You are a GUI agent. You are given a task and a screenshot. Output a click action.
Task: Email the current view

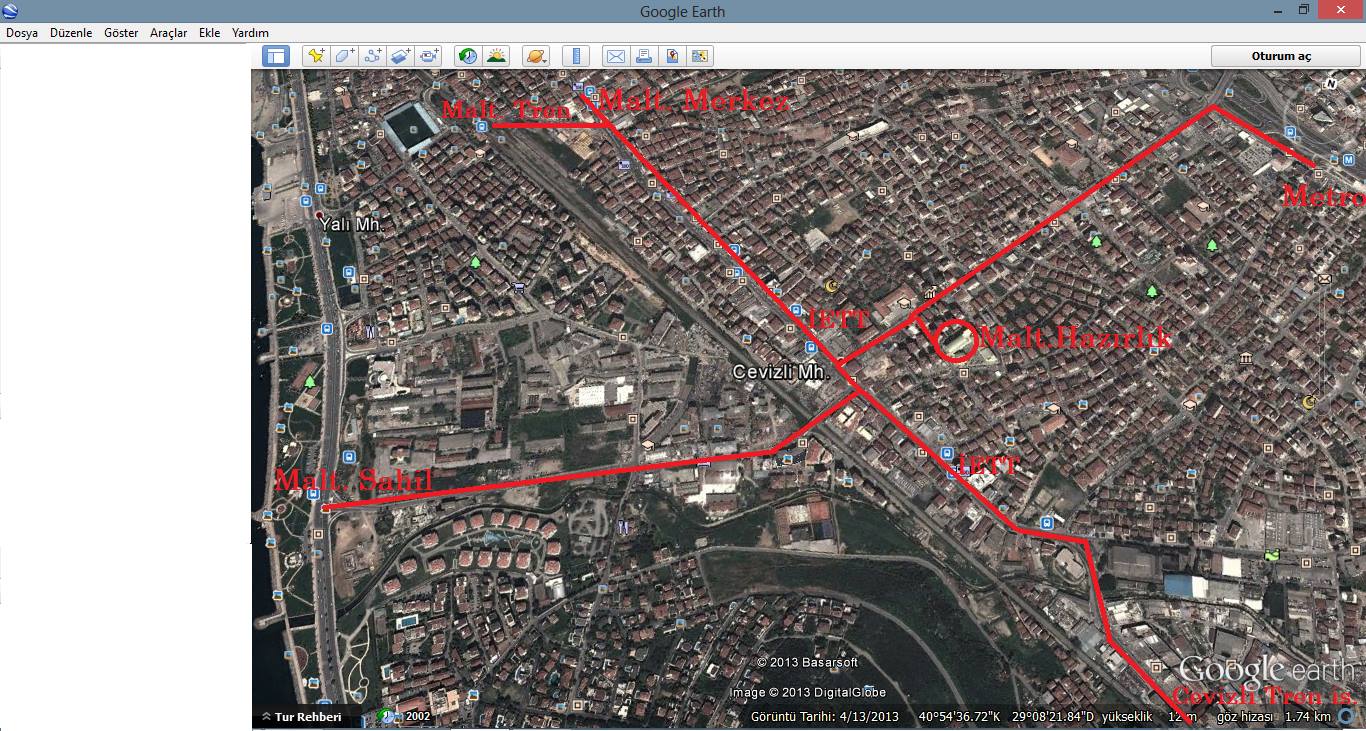(x=615, y=56)
